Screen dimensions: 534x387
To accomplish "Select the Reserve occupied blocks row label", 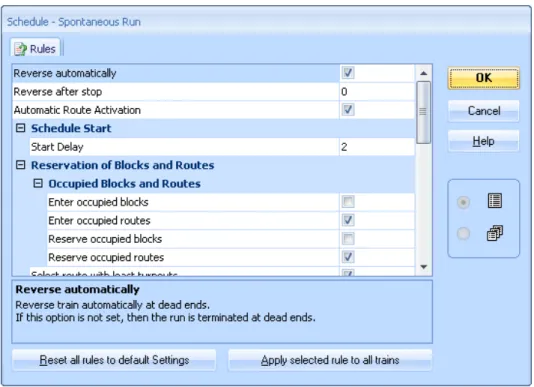I will pyautogui.click(x=105, y=239).
